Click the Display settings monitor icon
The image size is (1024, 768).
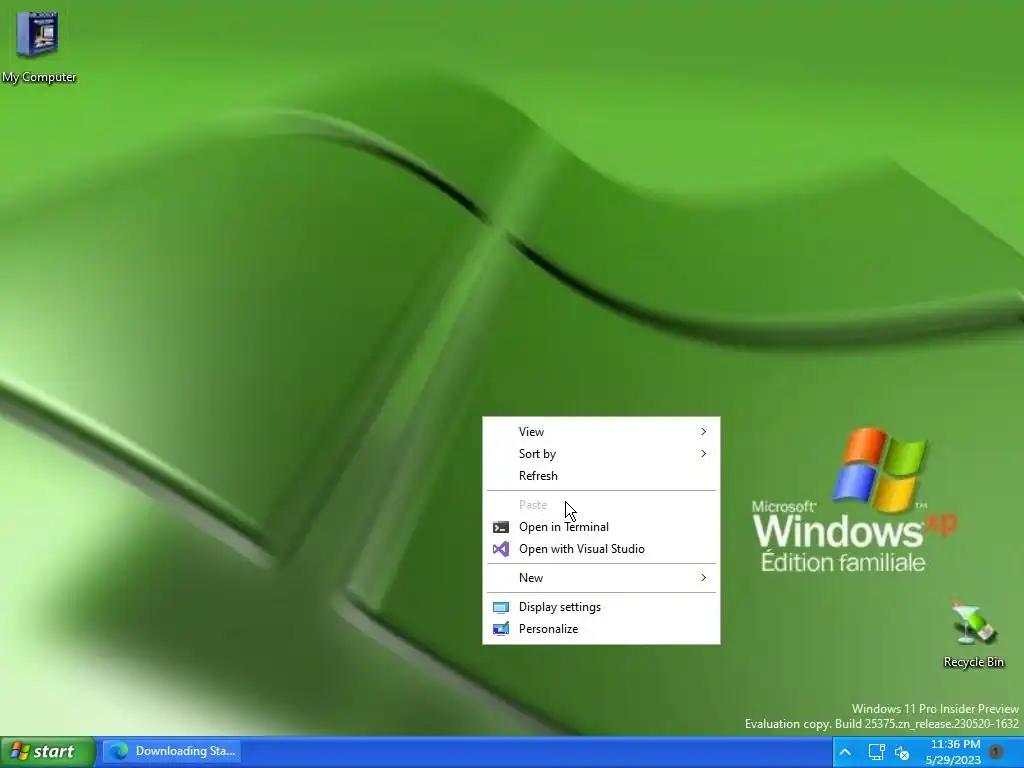click(501, 607)
